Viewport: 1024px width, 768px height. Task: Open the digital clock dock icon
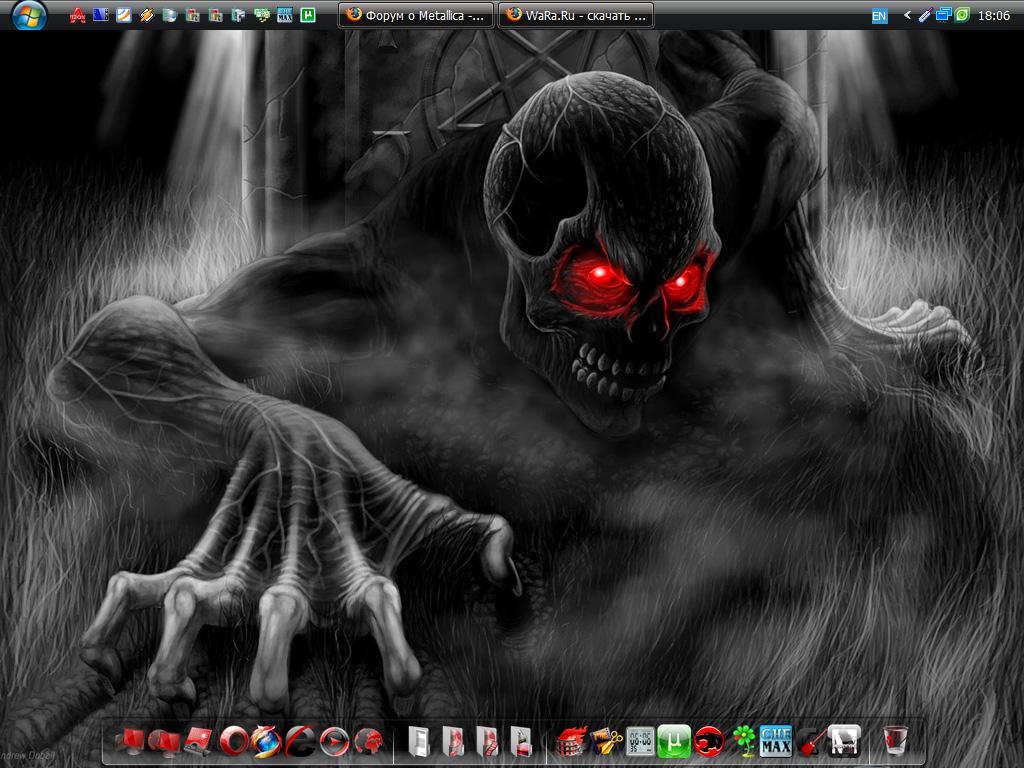click(x=640, y=741)
